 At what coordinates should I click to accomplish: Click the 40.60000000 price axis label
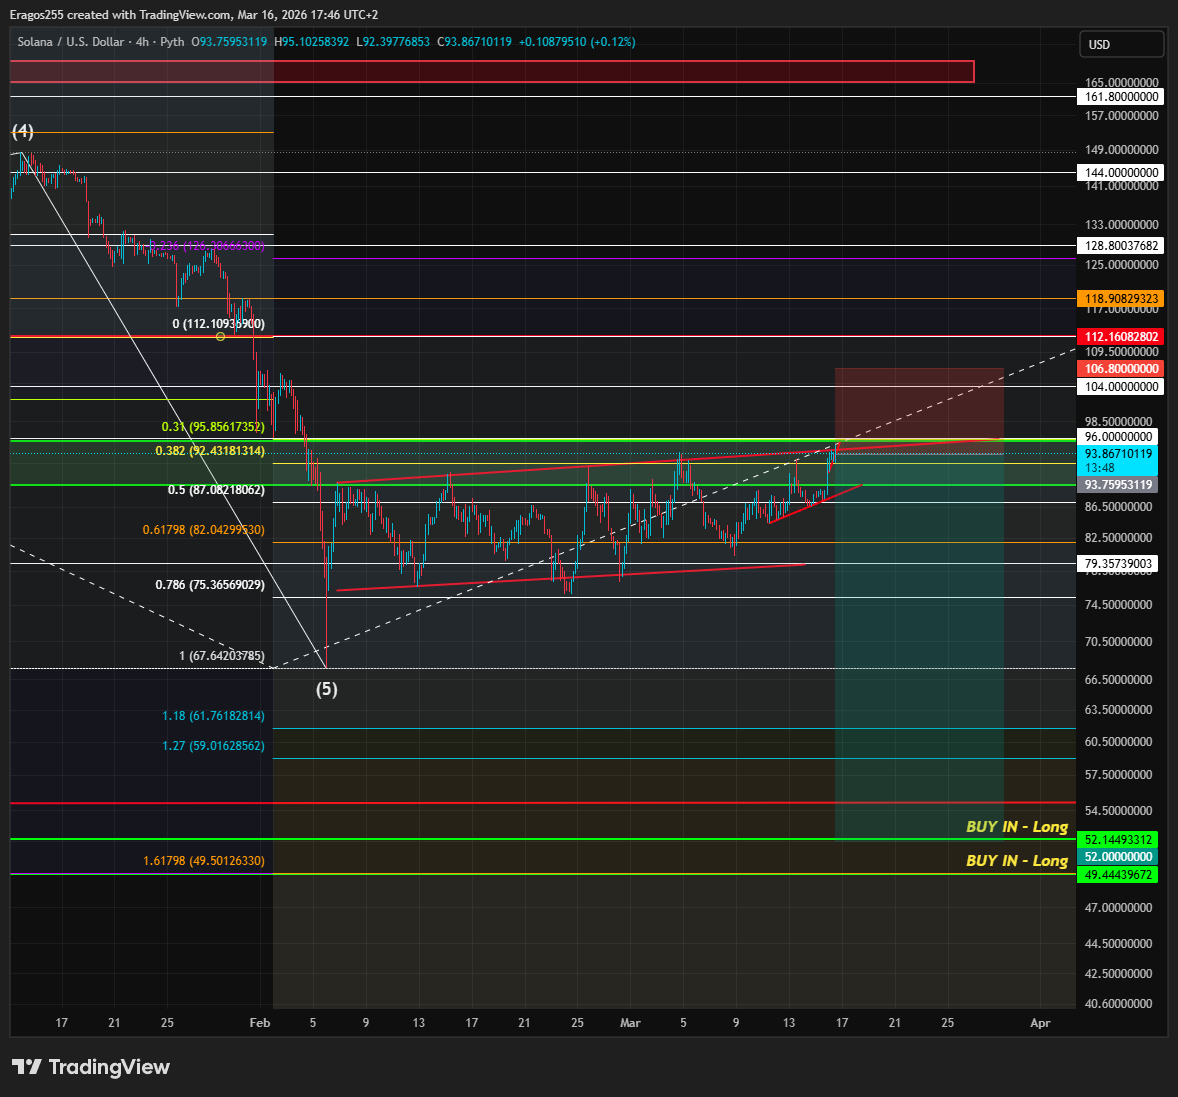point(1119,1004)
